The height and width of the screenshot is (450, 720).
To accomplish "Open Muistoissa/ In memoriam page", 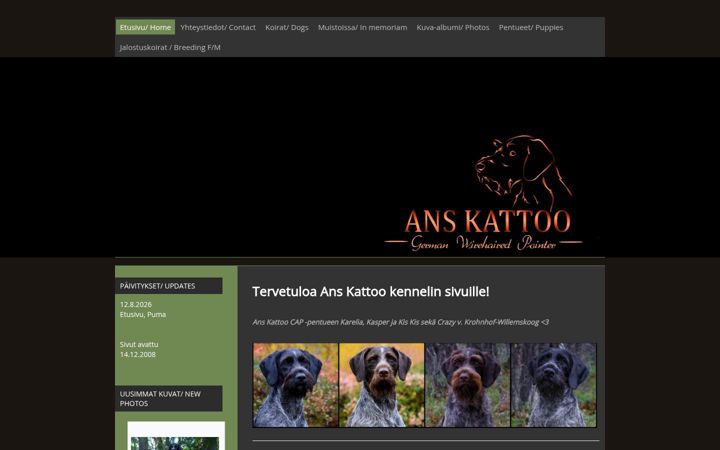I will point(362,27).
